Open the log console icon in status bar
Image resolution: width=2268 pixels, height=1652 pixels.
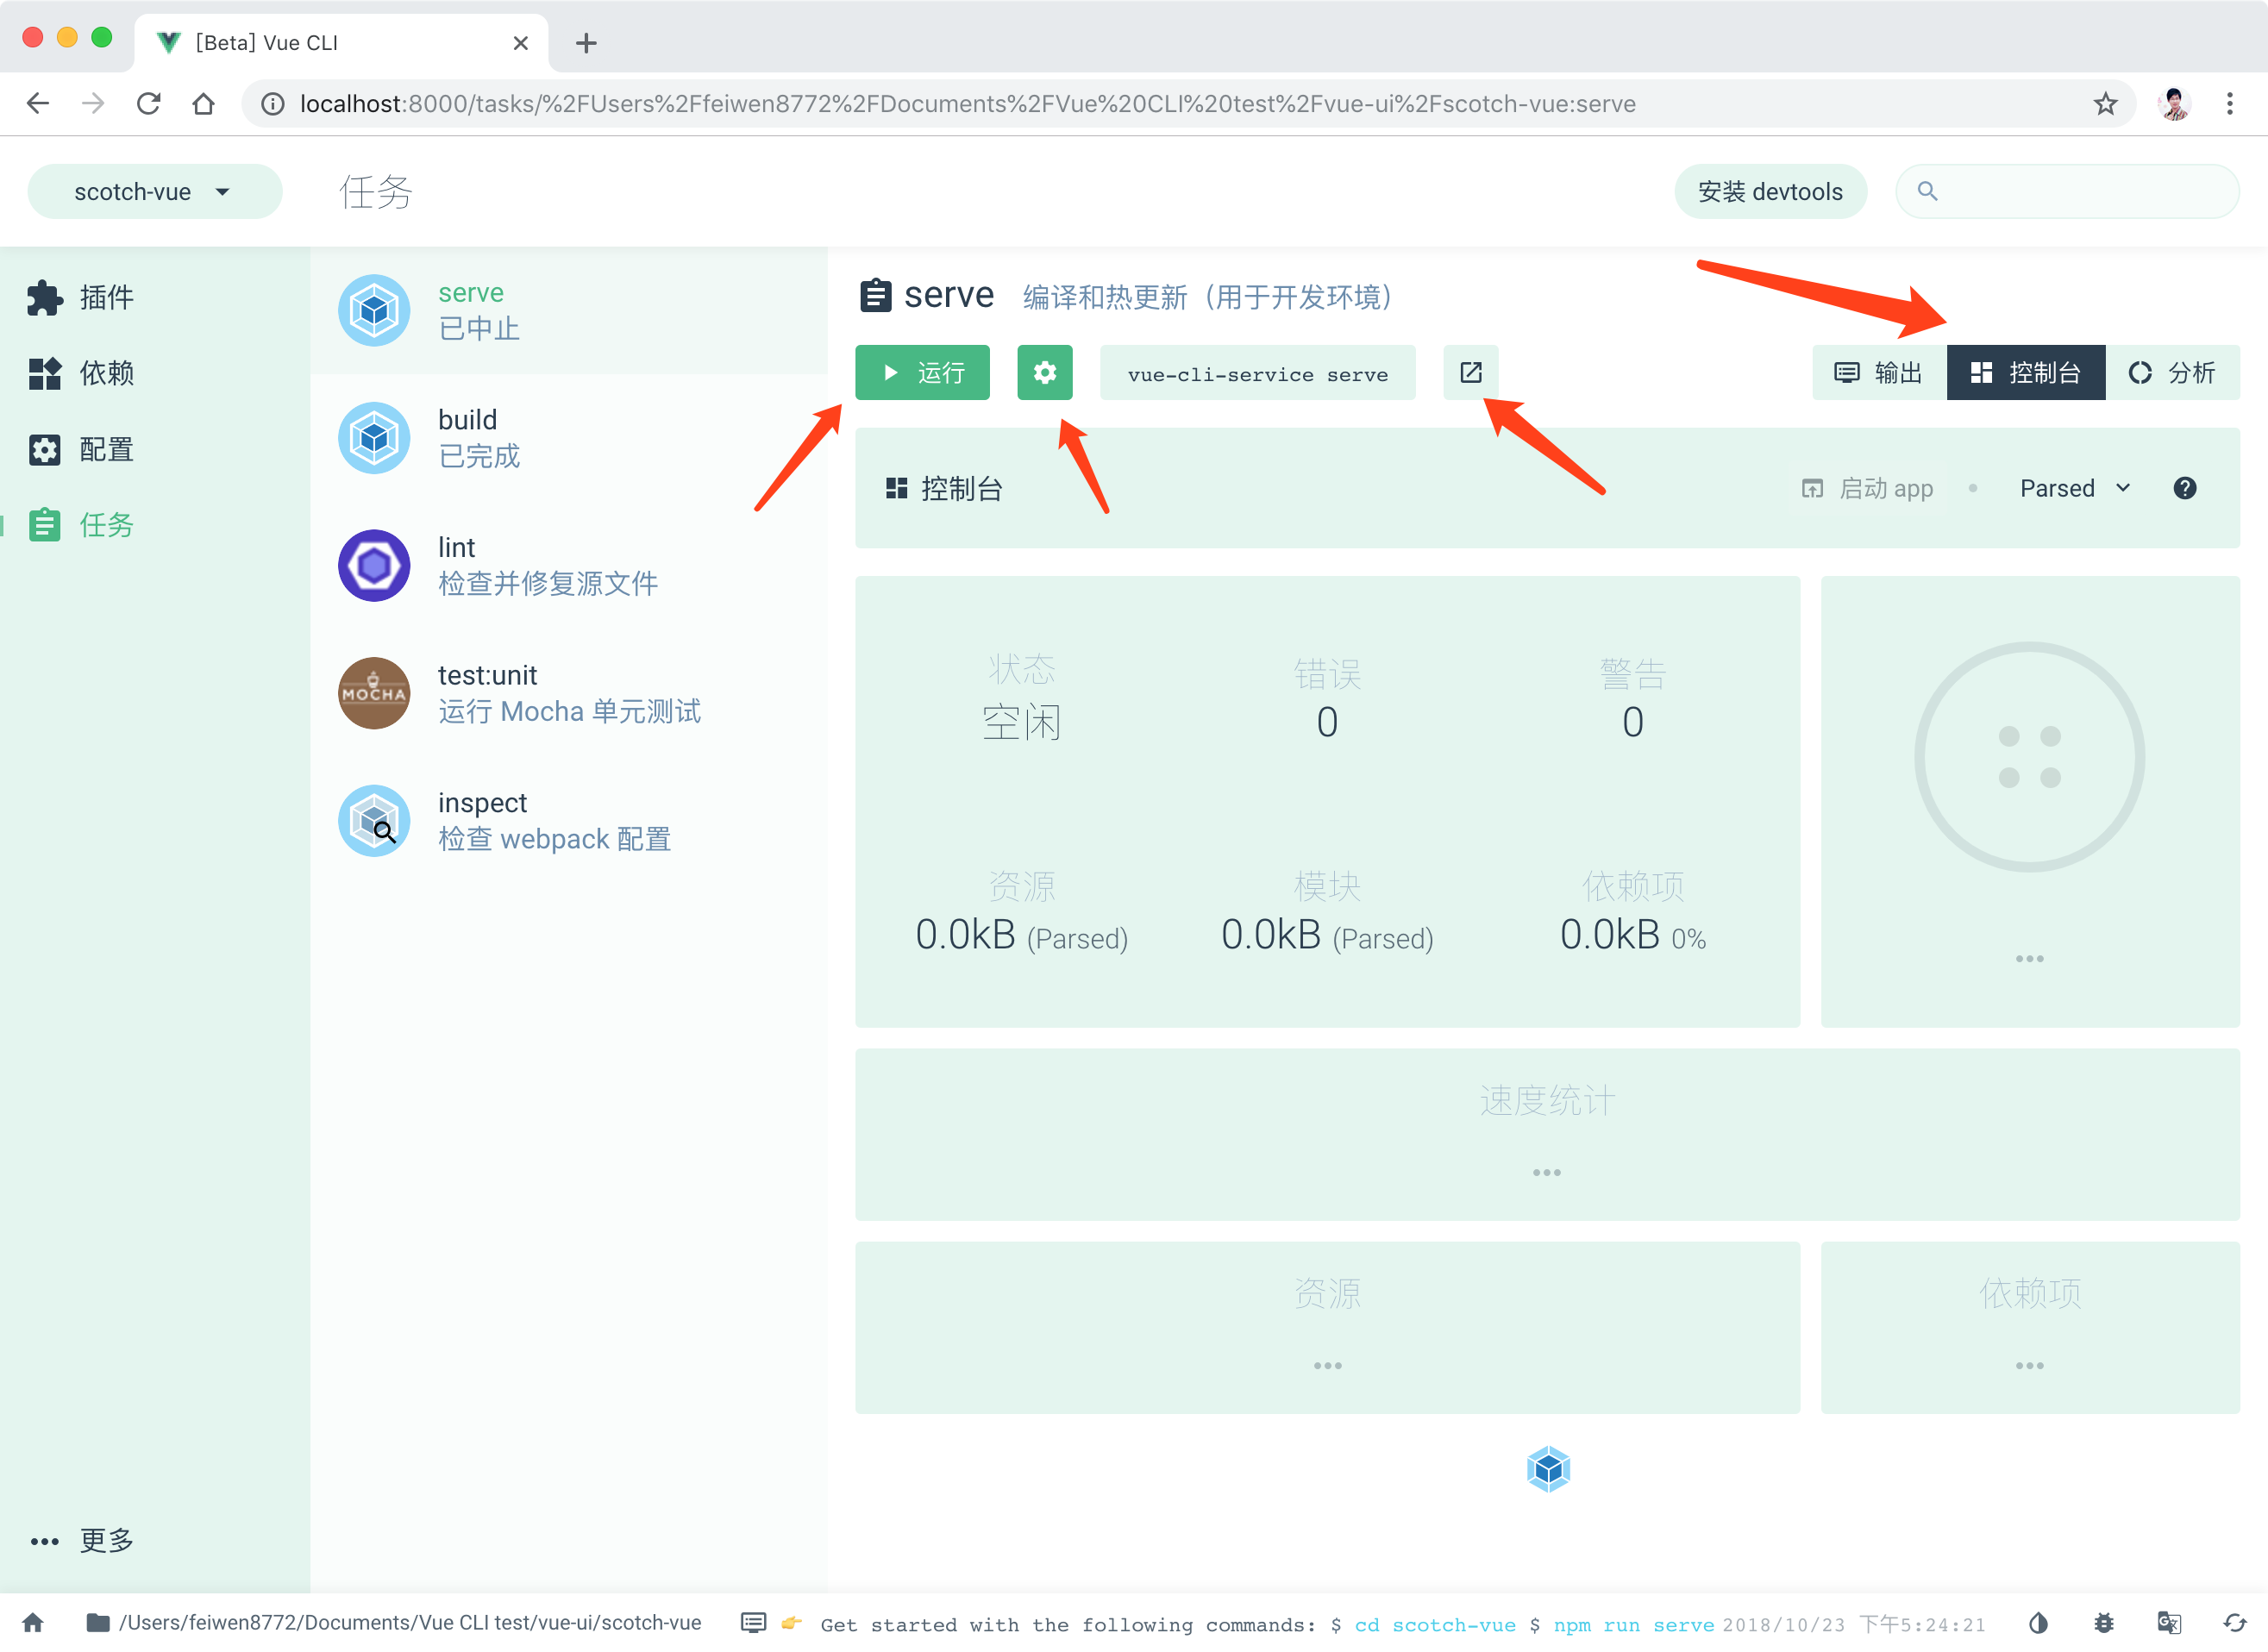(x=753, y=1622)
